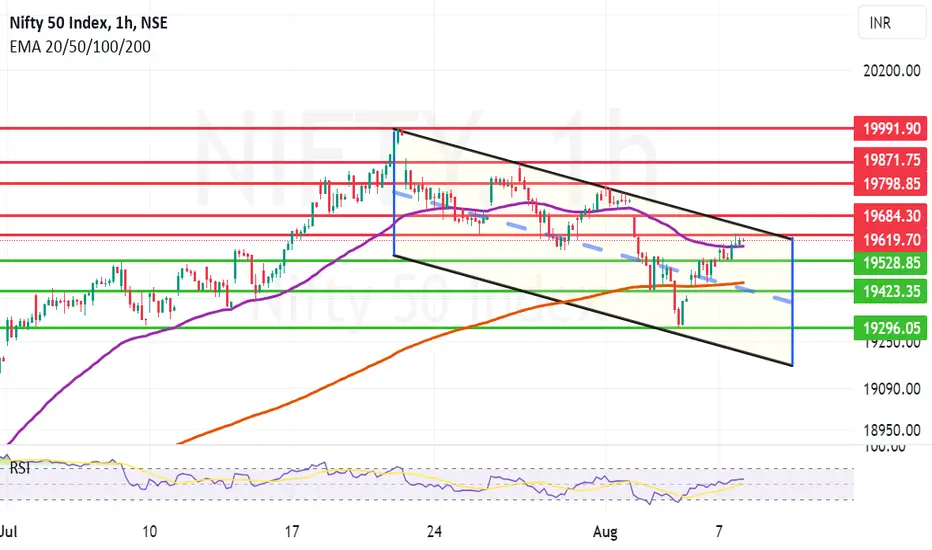Image resolution: width=932 pixels, height=550 pixels.
Task: Select the vertical blue line at channel's right end
Action: click(x=793, y=301)
